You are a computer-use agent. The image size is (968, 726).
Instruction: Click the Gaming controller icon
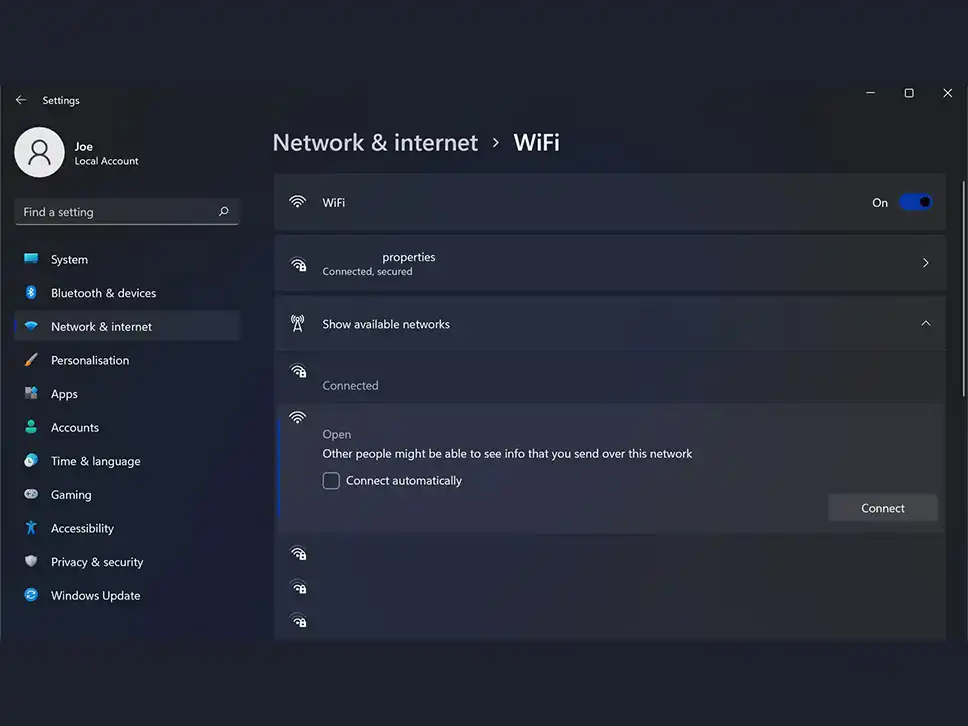(31, 495)
